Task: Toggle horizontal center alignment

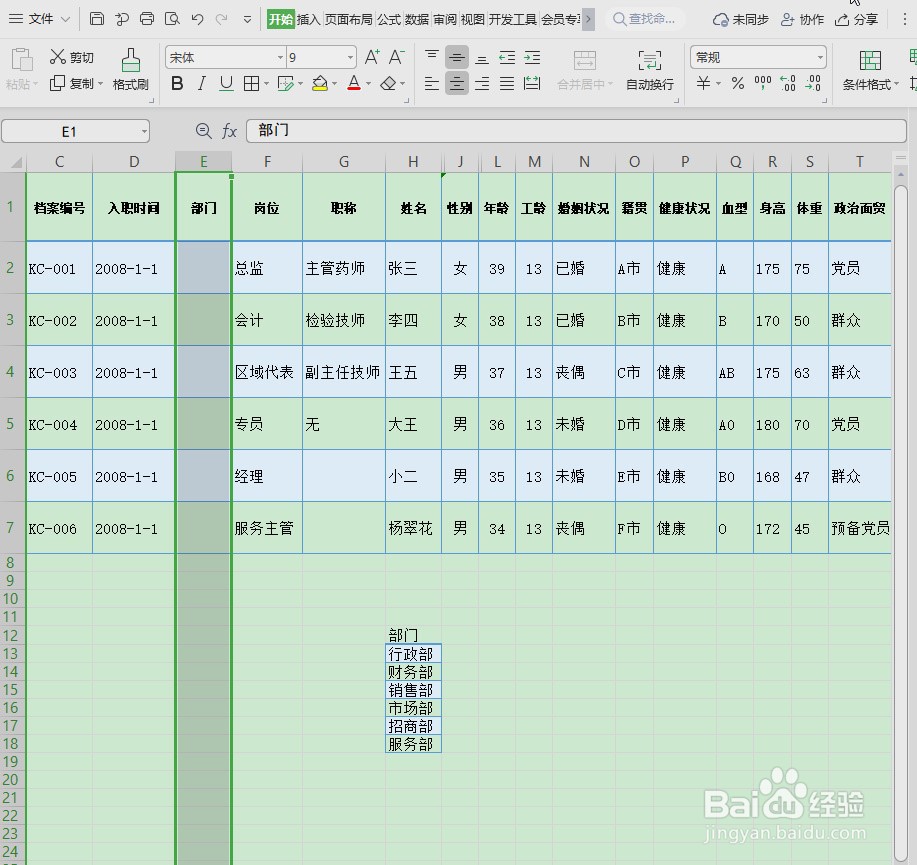Action: click(x=457, y=84)
